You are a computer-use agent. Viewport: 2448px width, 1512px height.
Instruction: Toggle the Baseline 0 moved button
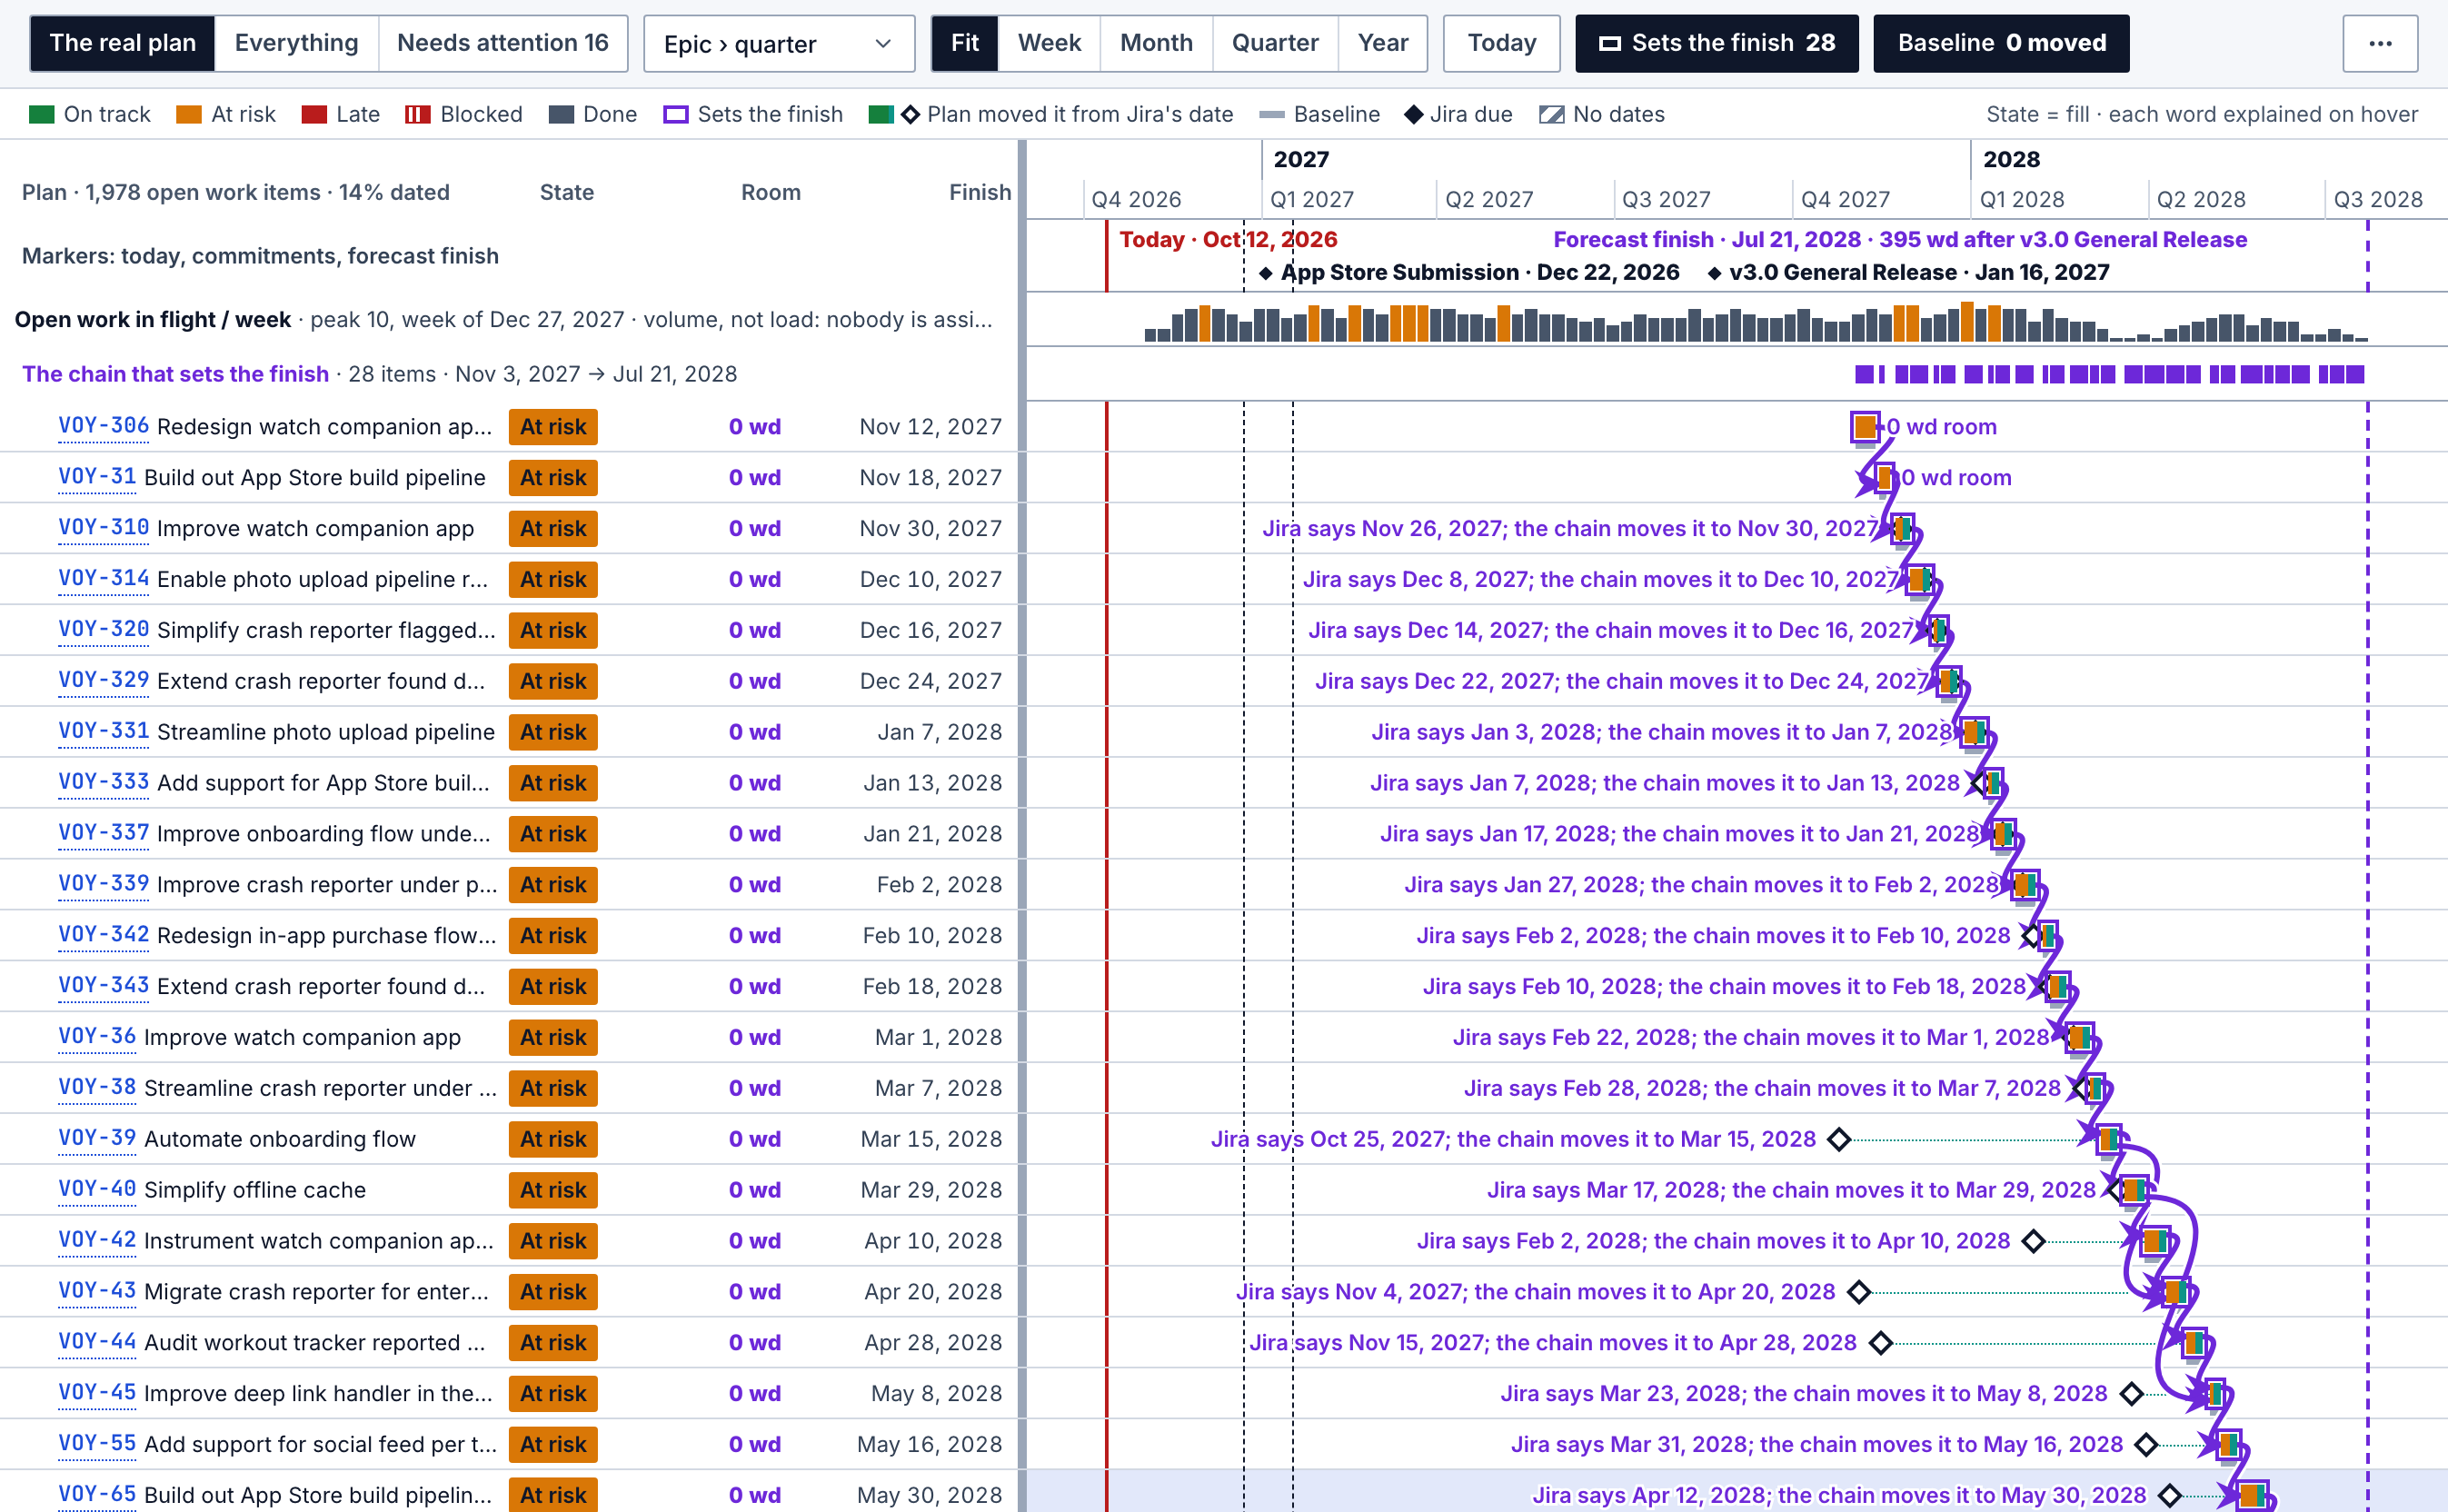(2001, 43)
